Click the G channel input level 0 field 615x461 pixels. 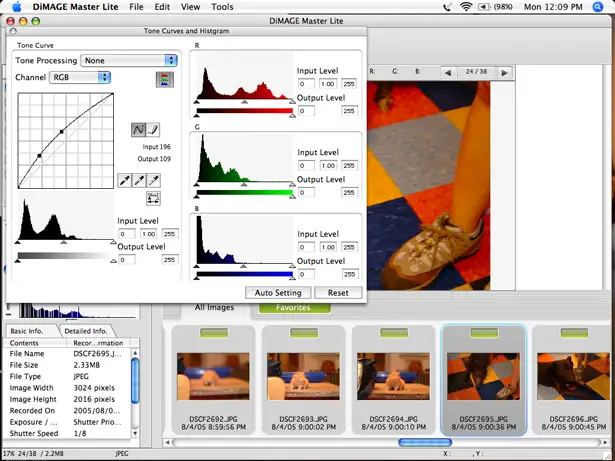tap(306, 166)
